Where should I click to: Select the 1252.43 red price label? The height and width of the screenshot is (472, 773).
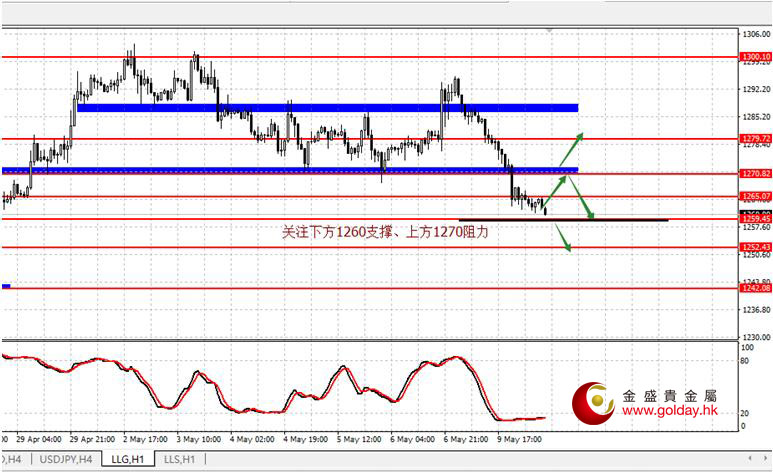[x=755, y=247]
